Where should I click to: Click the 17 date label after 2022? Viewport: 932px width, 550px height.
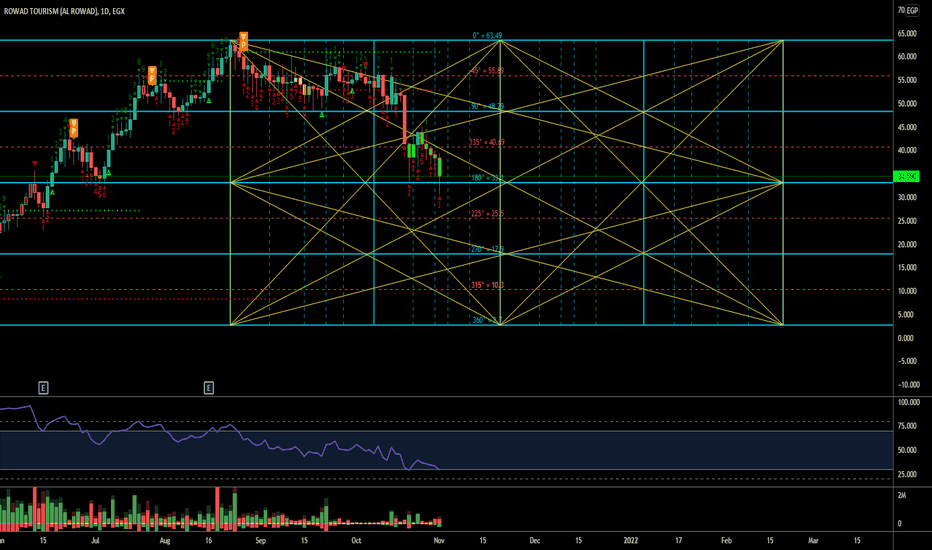[678, 540]
